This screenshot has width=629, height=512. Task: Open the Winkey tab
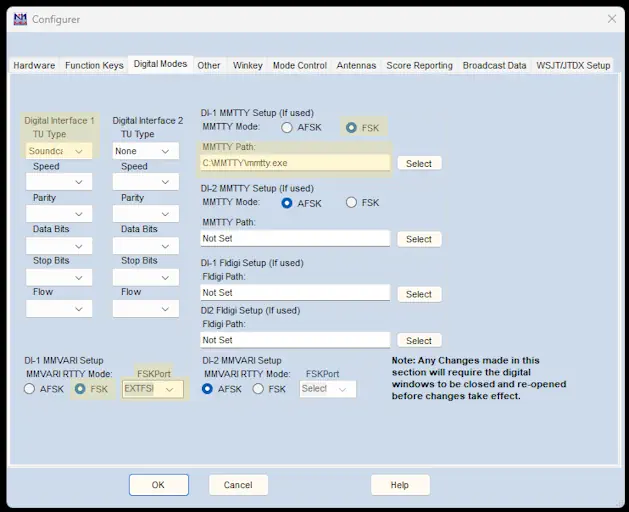247,65
